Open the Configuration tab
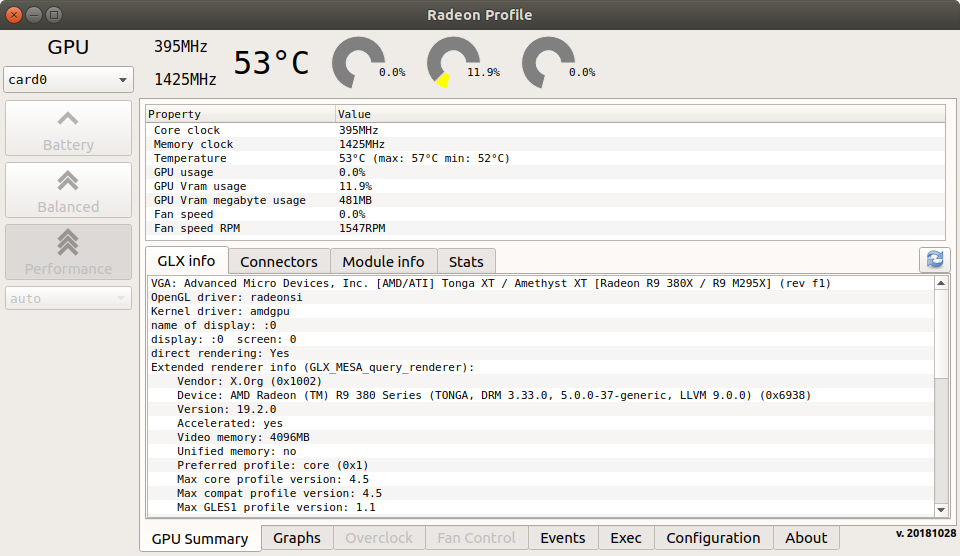 pos(713,538)
